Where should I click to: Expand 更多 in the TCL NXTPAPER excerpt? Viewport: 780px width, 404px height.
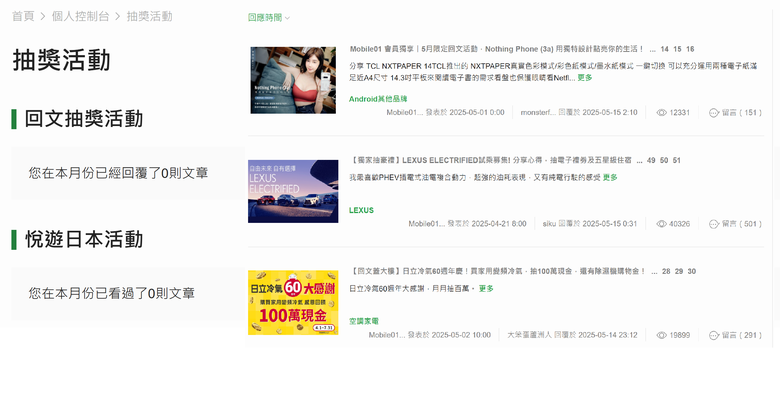585,78
